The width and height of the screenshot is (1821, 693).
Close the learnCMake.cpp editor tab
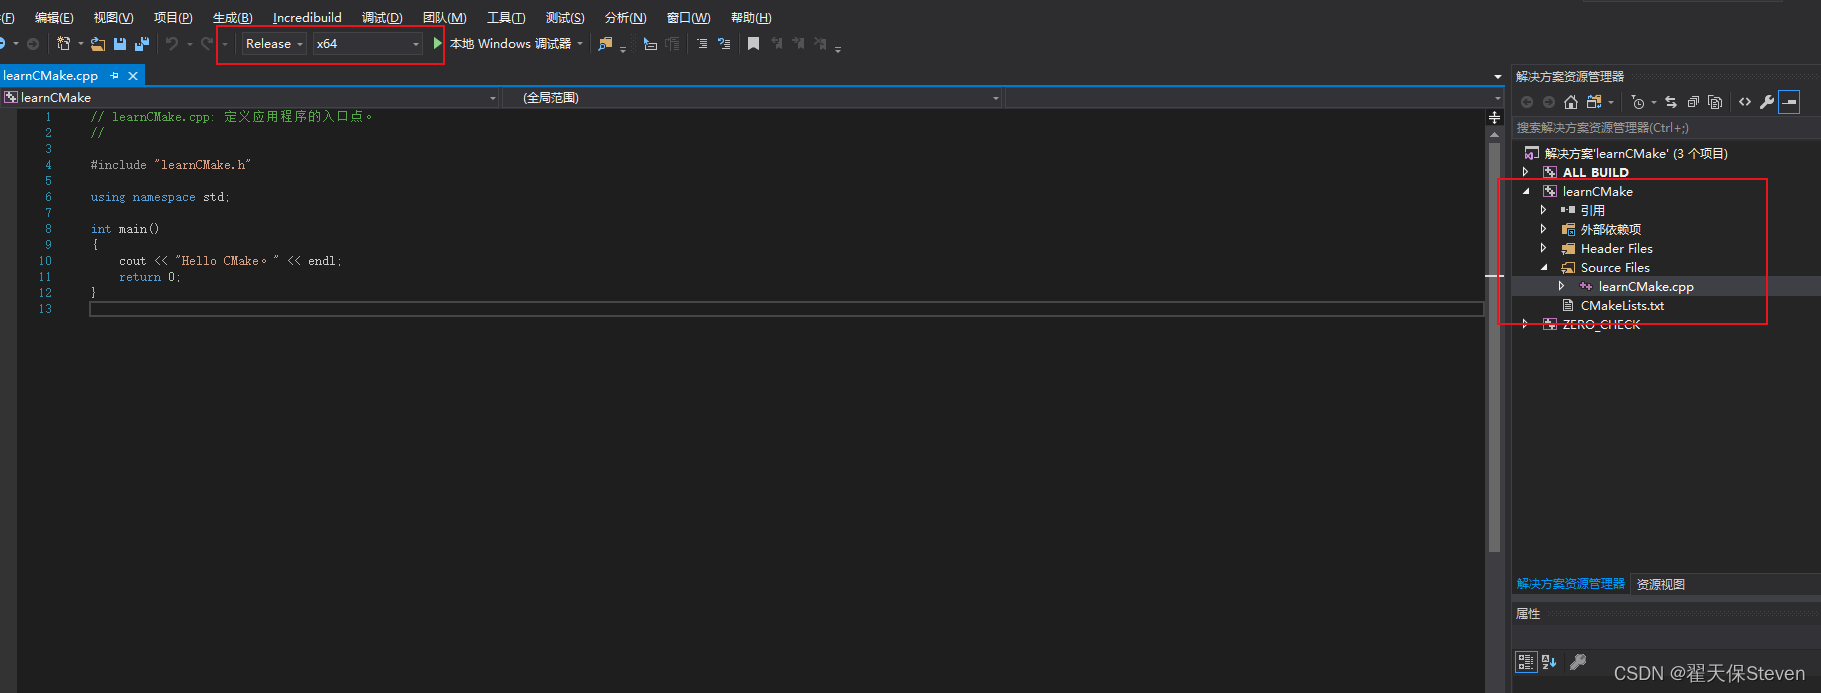coord(133,76)
